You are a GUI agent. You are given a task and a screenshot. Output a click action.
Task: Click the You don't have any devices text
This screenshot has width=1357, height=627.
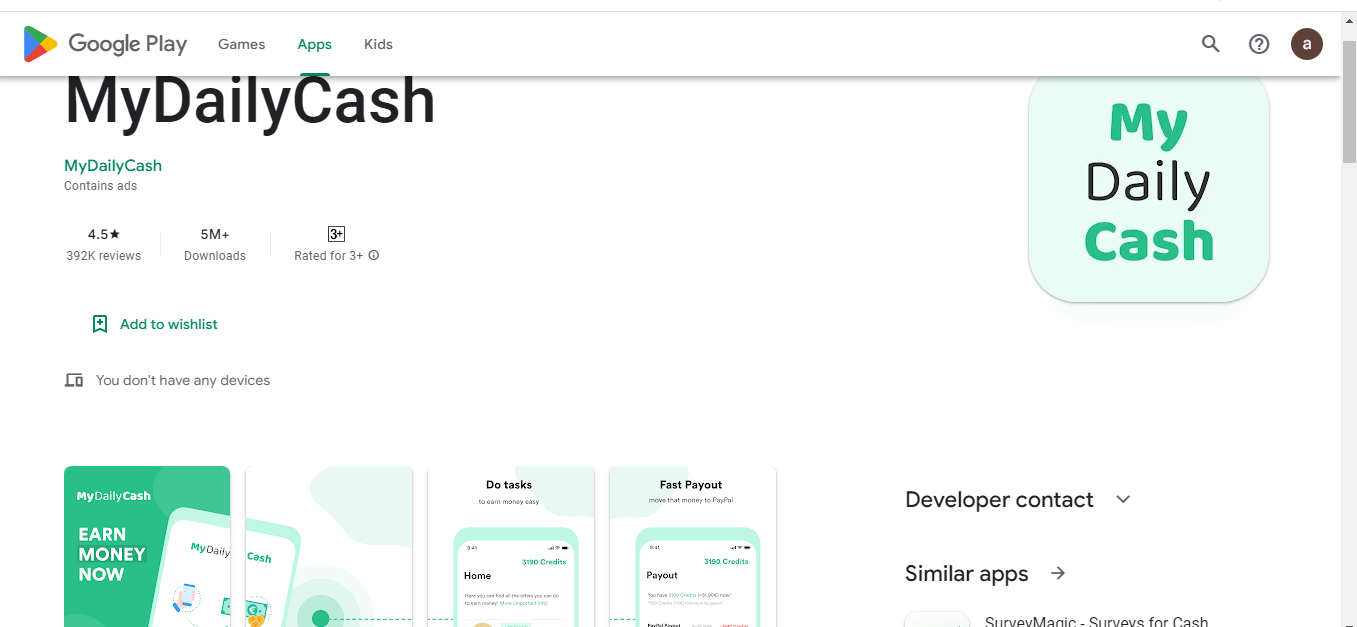[183, 380]
